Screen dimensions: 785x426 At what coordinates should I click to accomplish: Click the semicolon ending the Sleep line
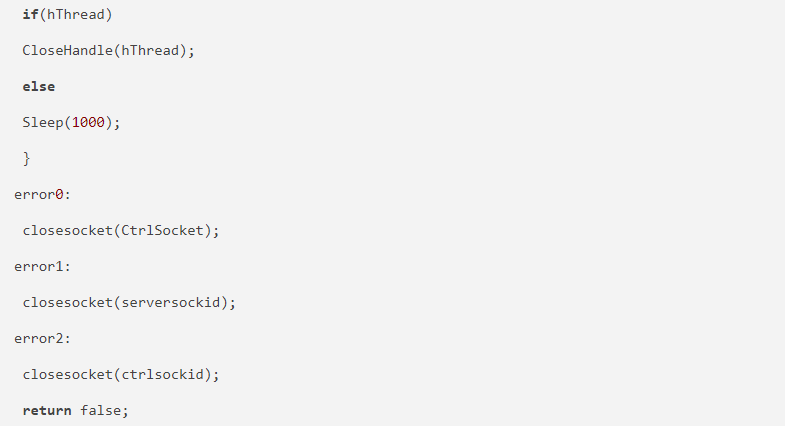117,122
